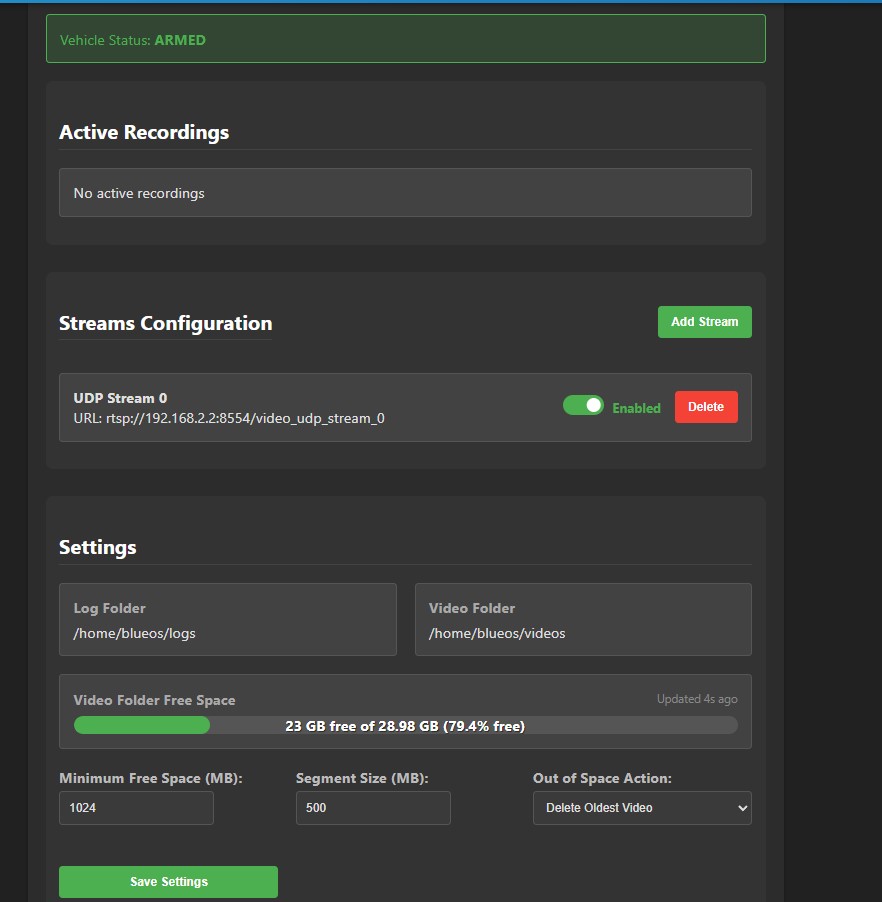The width and height of the screenshot is (882, 902).
Task: Click the Active Recordings heading
Action: [144, 132]
